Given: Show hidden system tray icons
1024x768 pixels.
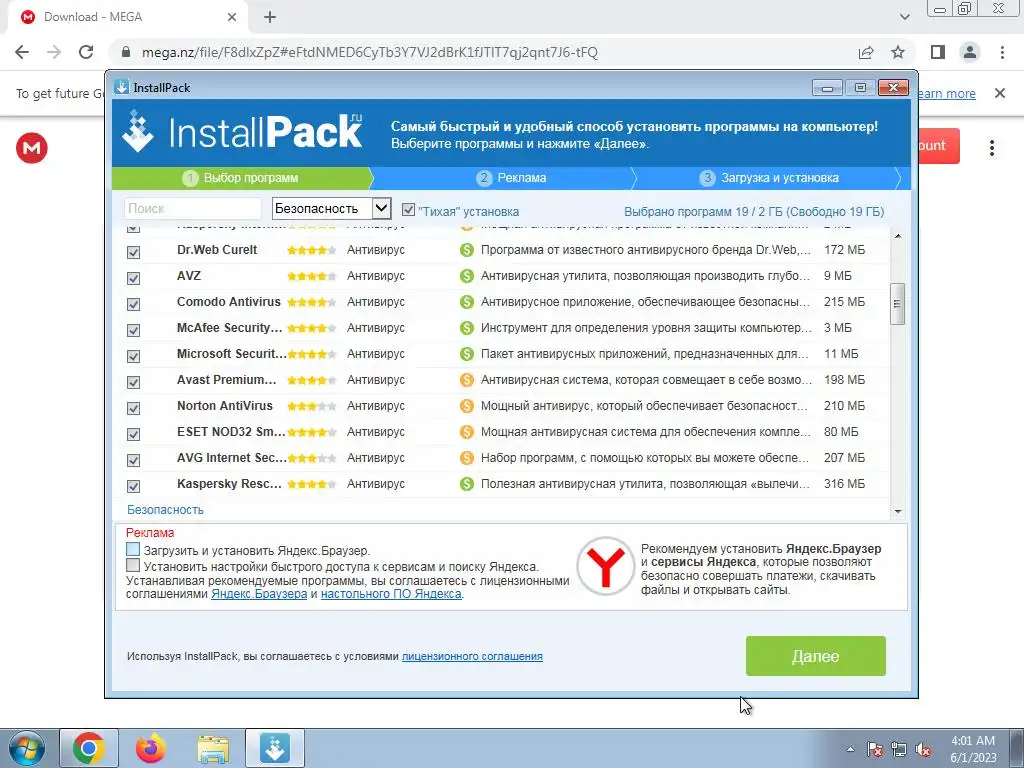Looking at the screenshot, I should point(850,750).
